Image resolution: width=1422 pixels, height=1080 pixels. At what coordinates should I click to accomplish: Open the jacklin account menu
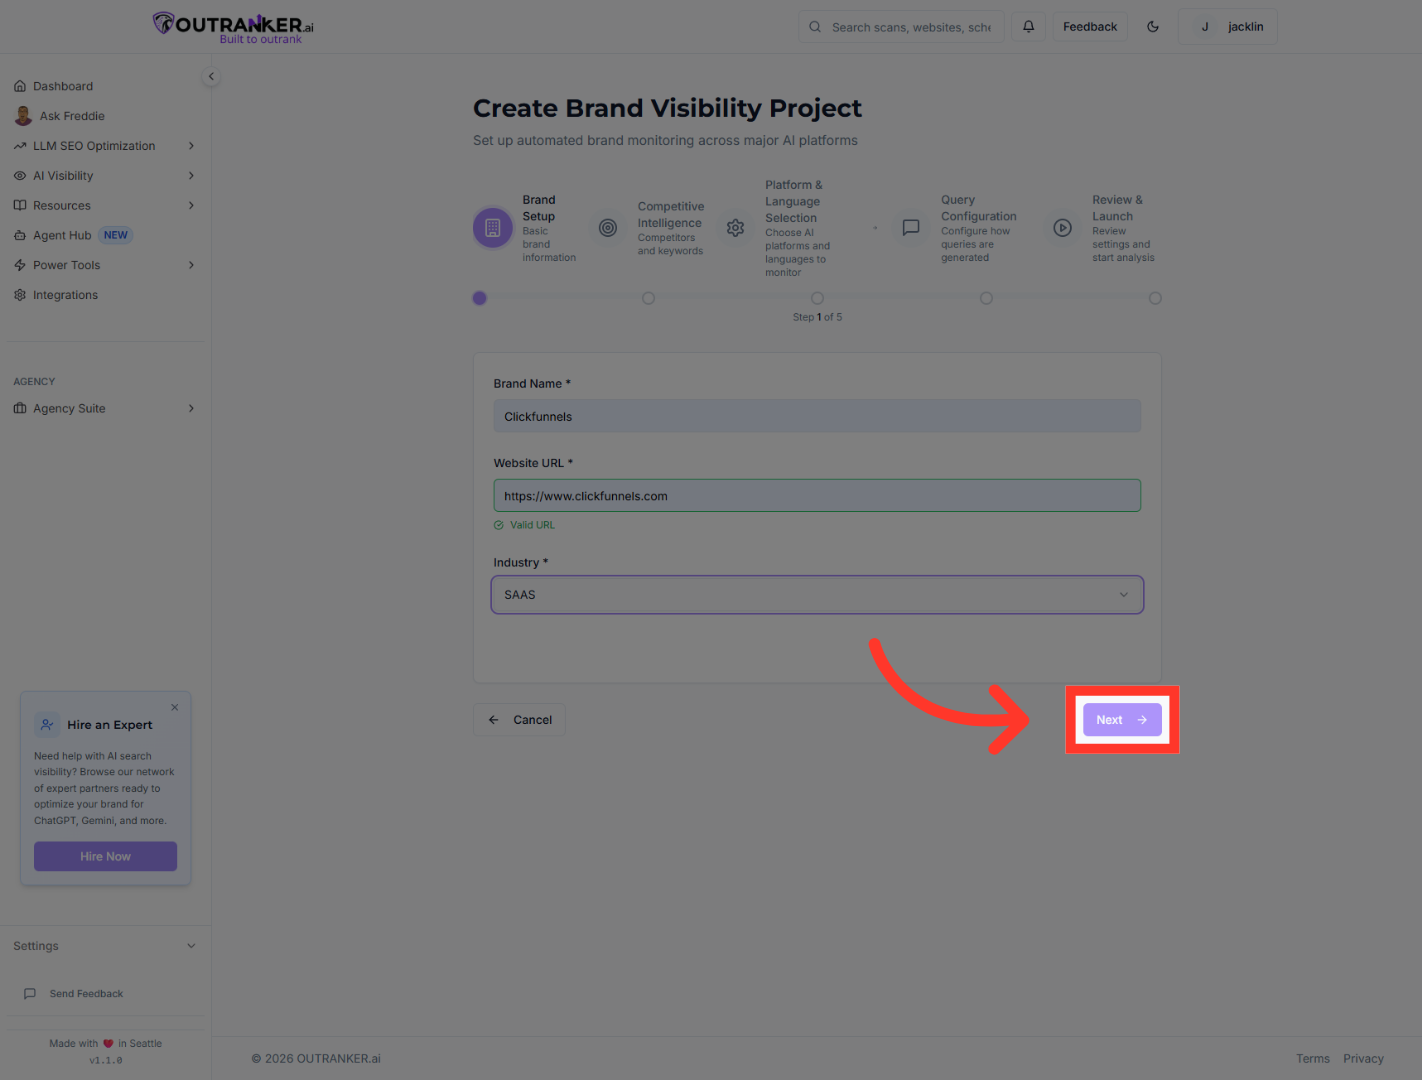pos(1228,27)
